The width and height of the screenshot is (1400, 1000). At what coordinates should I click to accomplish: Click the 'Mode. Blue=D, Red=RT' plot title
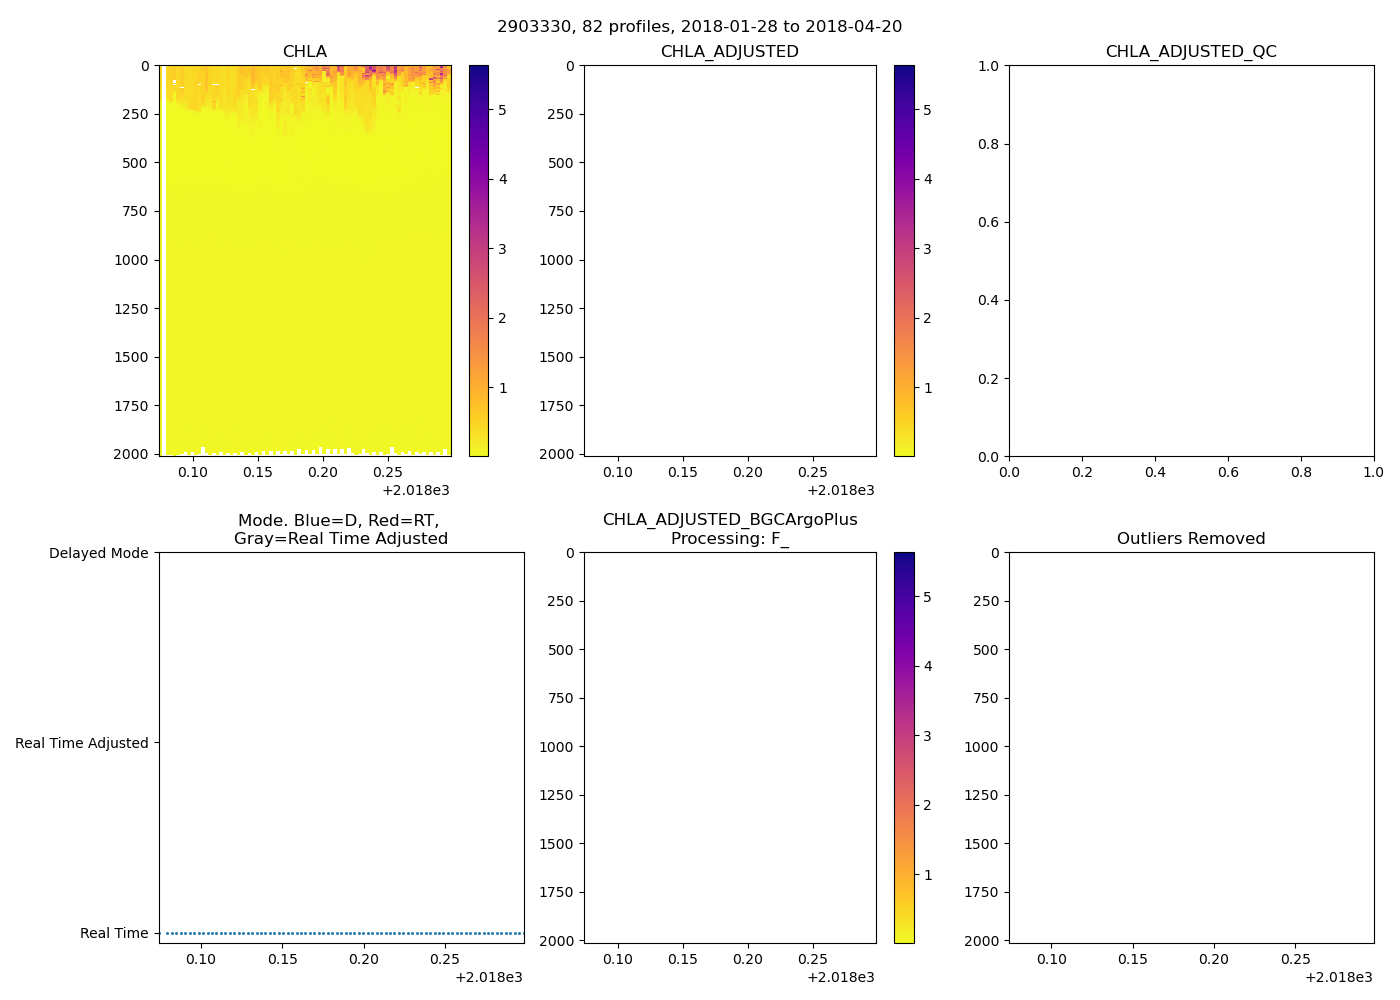[340, 529]
